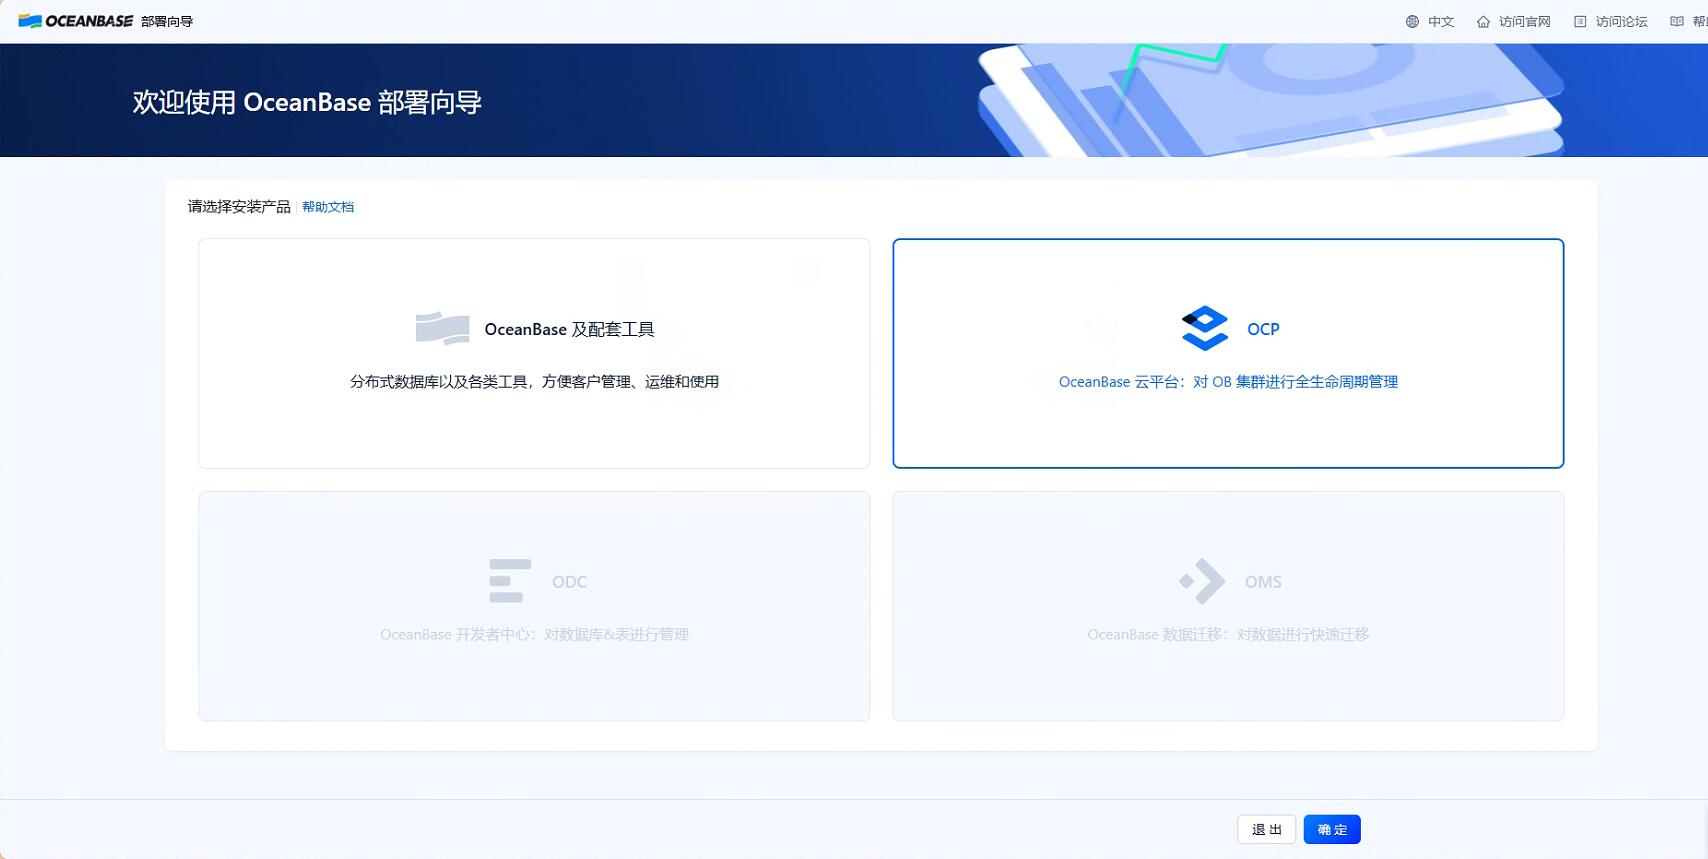
Task: Visit the official site via 访问官网
Action: [1524, 21]
